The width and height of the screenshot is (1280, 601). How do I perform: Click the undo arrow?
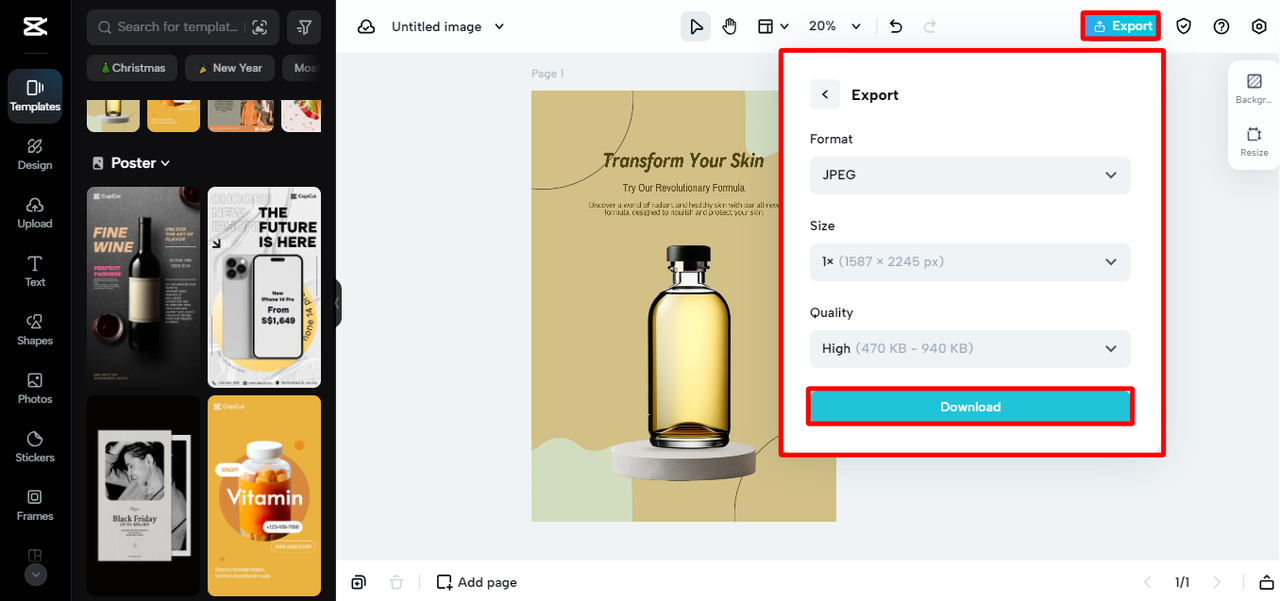pyautogui.click(x=896, y=26)
